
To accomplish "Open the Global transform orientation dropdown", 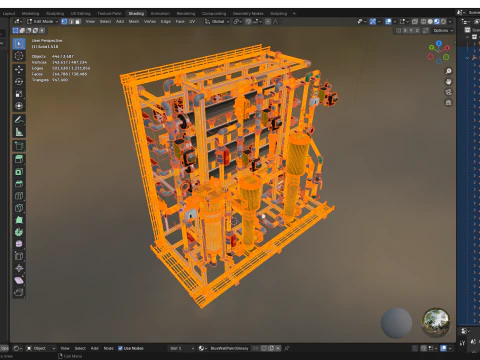I will [217, 22].
